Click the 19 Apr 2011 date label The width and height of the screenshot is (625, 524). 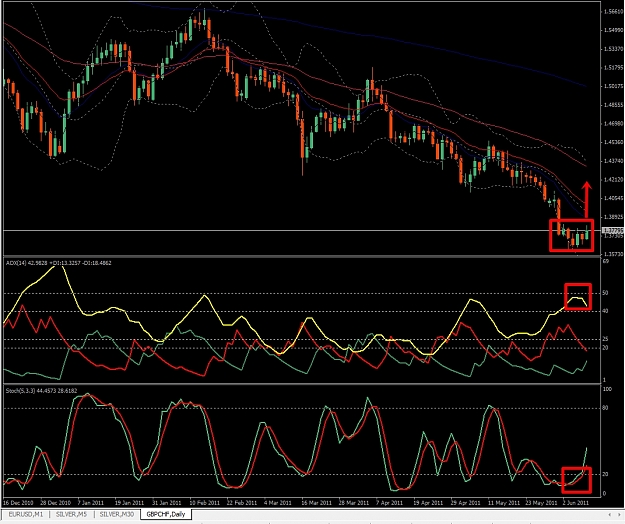(428, 503)
